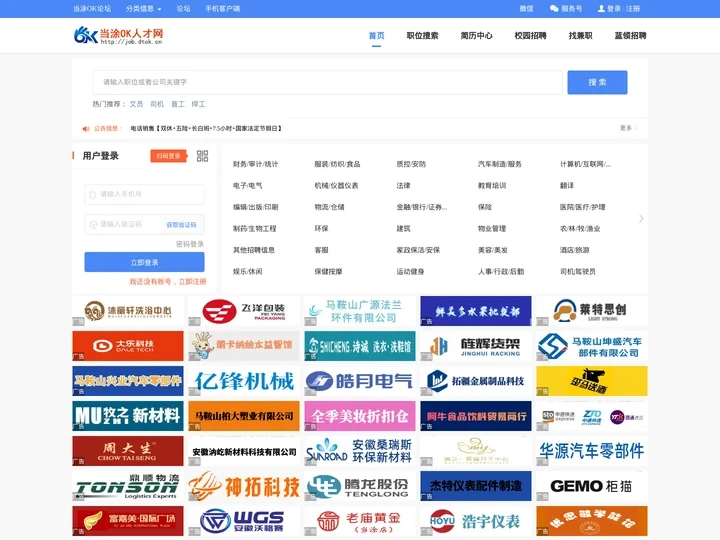Select 教育培训 category
The width and height of the screenshot is (720, 540).
[x=492, y=186]
